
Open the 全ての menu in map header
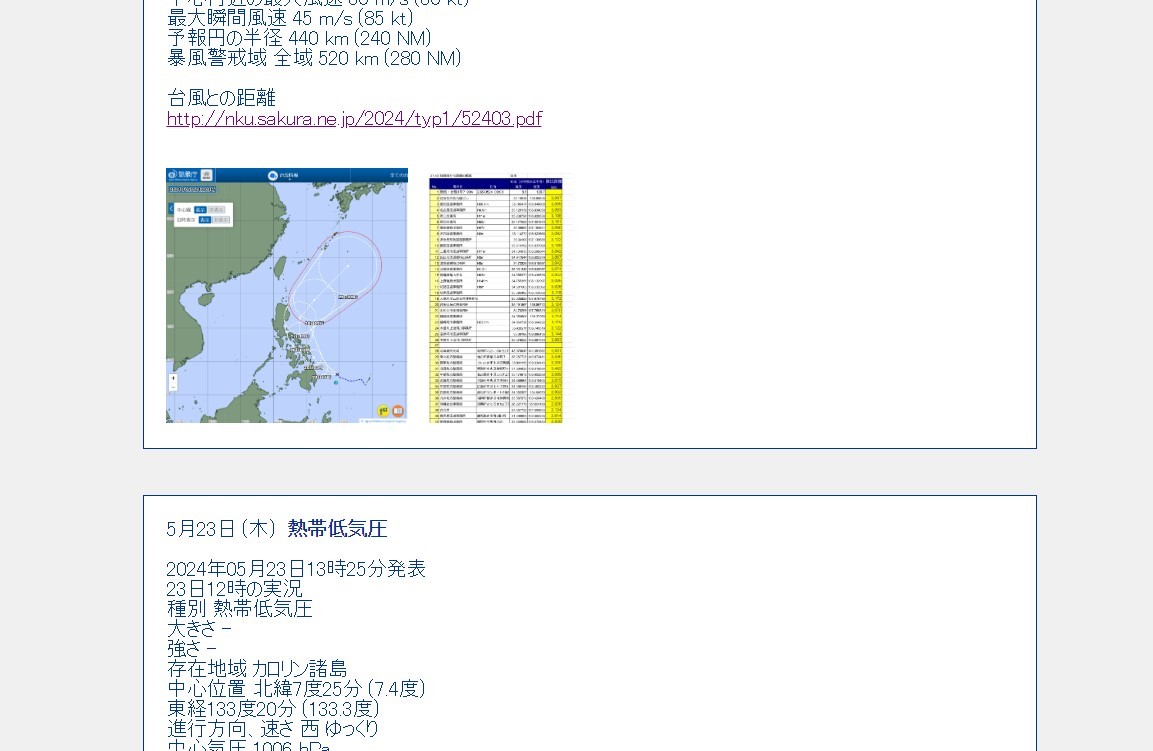397,175
